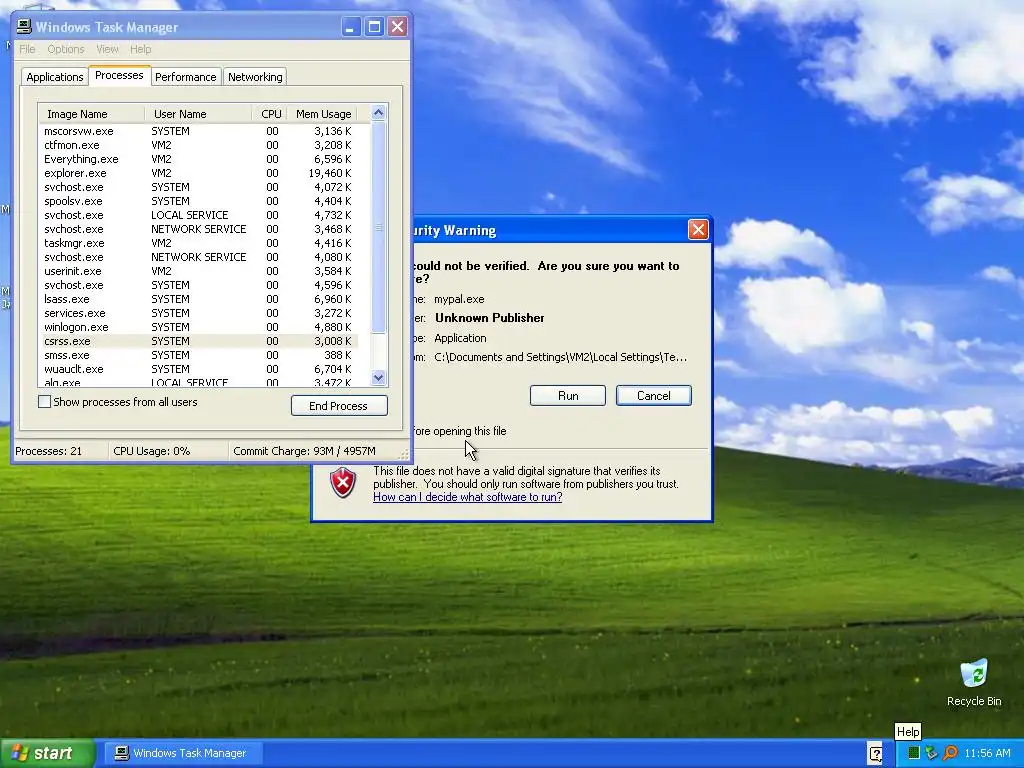The height and width of the screenshot is (768, 1024).
Task: Click Cancel in the Security Warning
Action: tap(654, 396)
